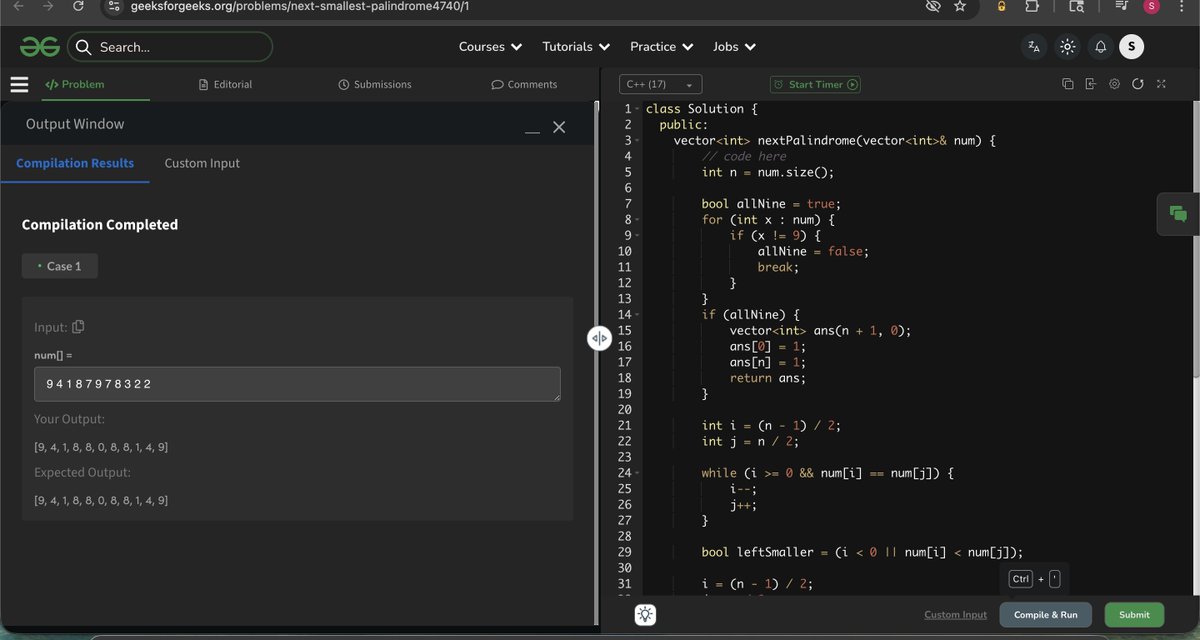
Task: Select the Compilation Results tab
Action: [x=75, y=163]
